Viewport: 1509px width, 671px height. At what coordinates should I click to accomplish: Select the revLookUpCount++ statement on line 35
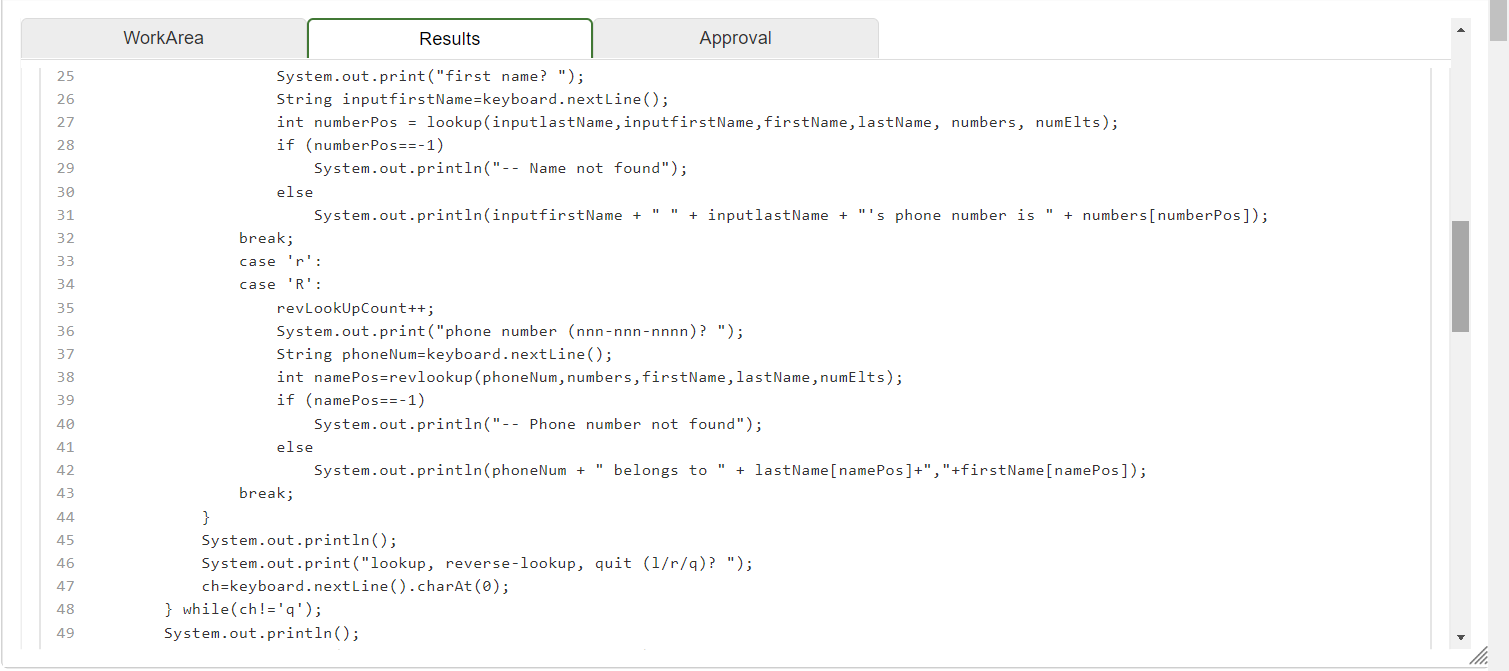click(x=354, y=307)
